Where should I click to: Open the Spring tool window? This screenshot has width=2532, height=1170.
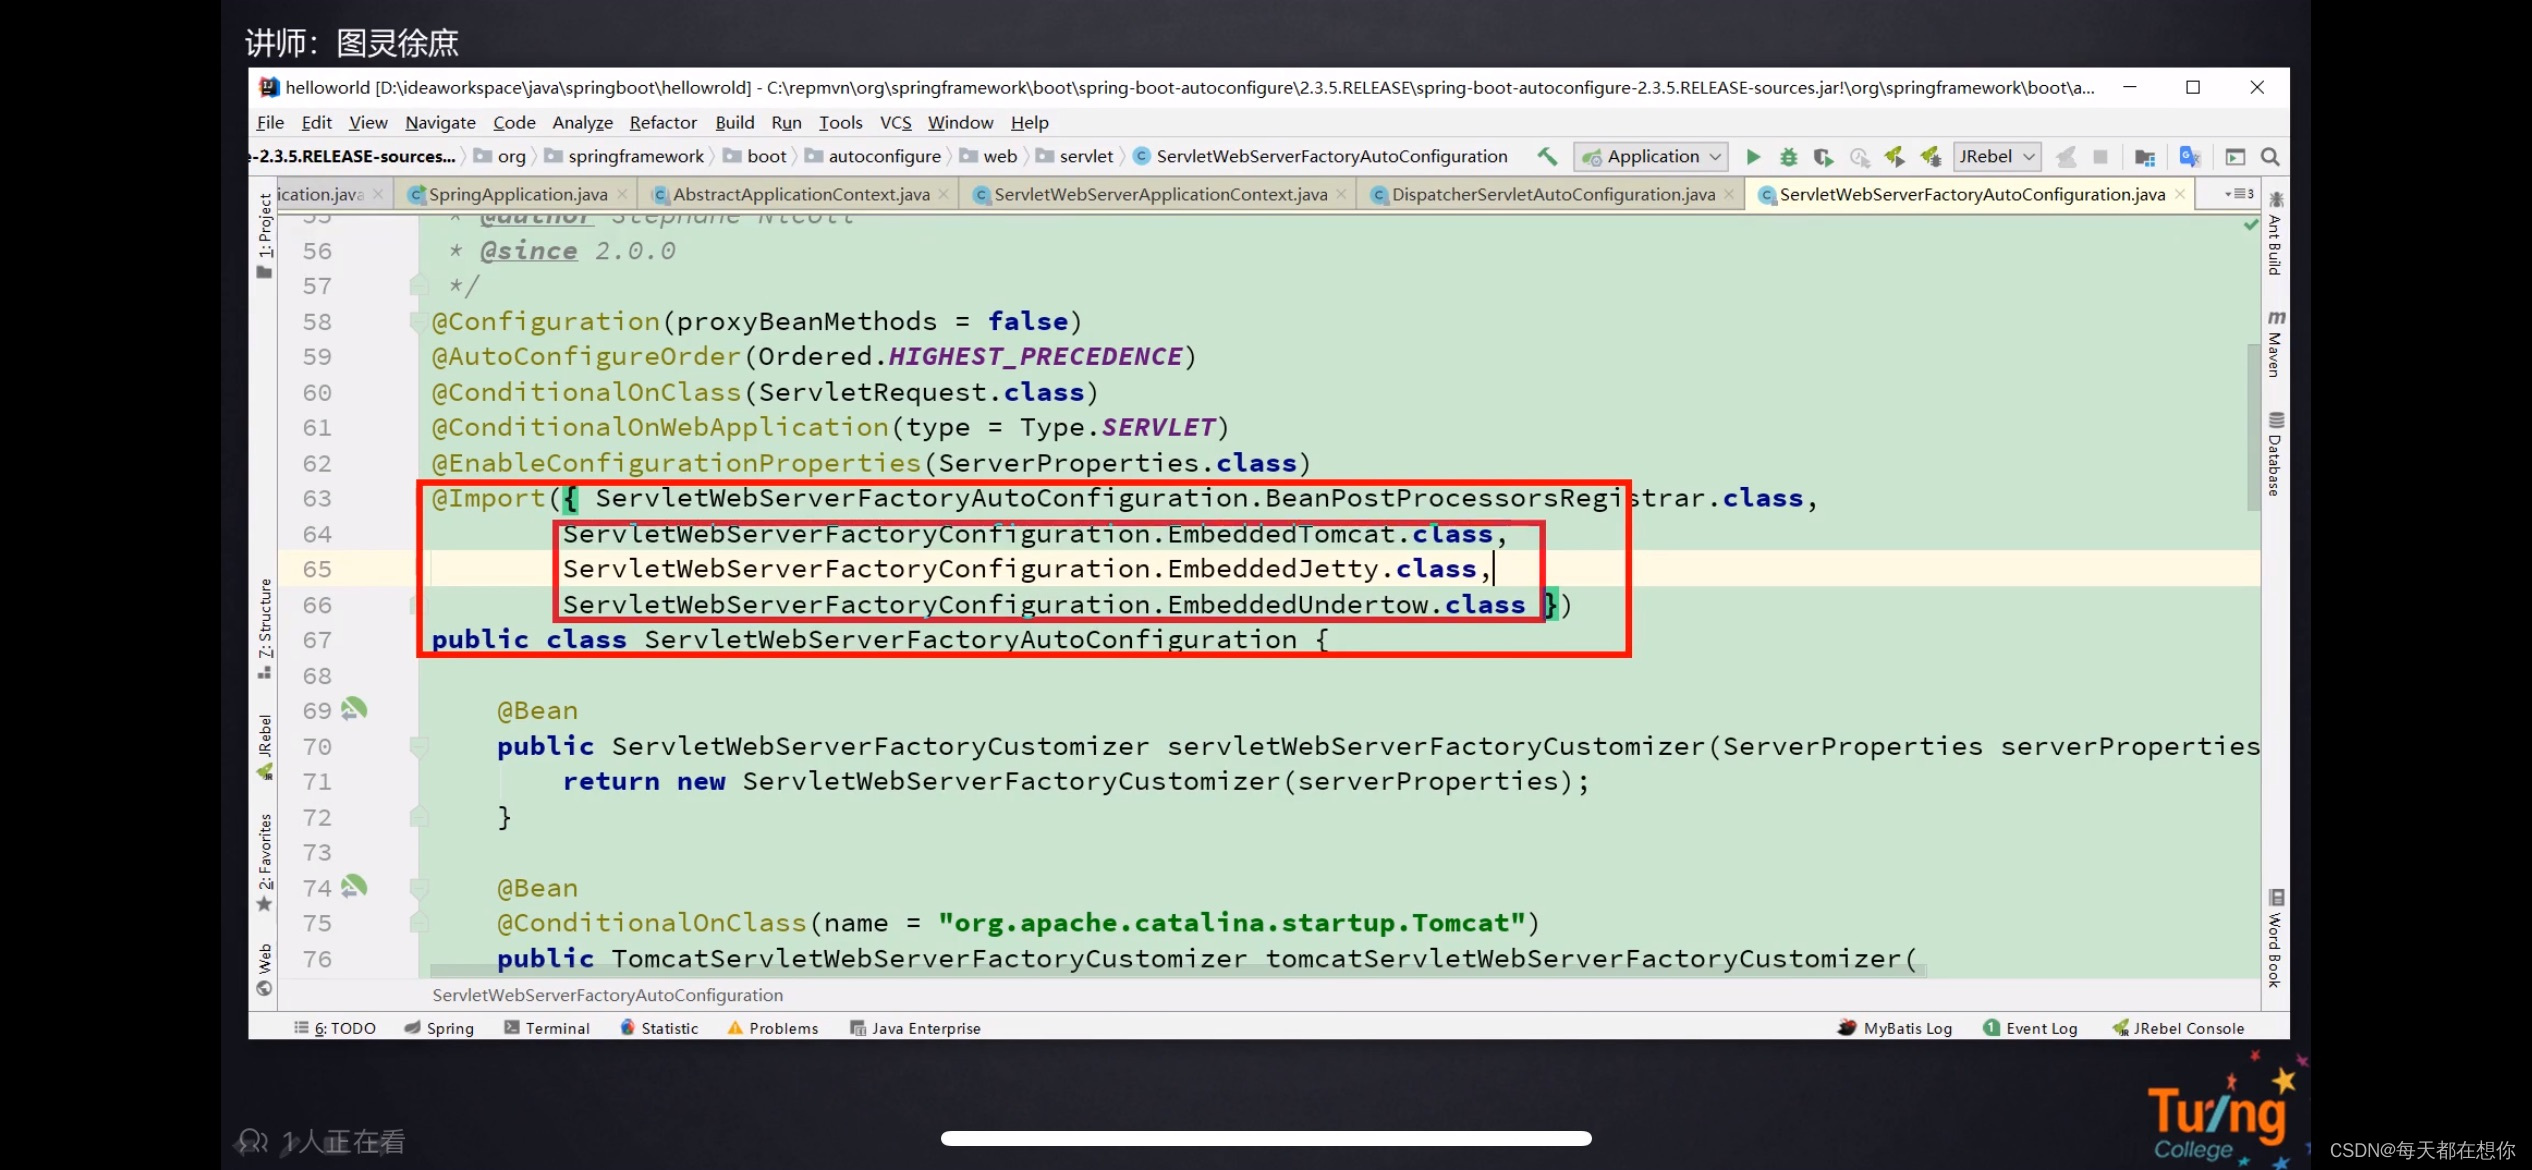(x=439, y=1028)
